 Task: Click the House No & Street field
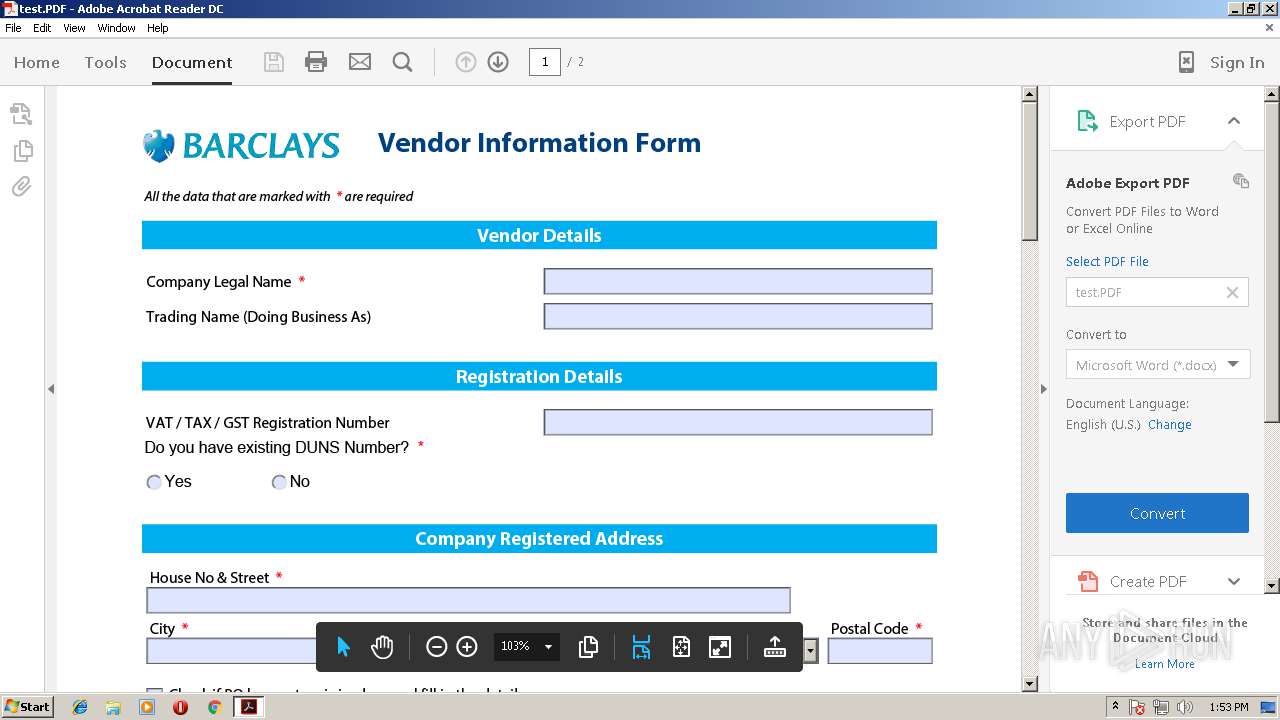coord(468,600)
